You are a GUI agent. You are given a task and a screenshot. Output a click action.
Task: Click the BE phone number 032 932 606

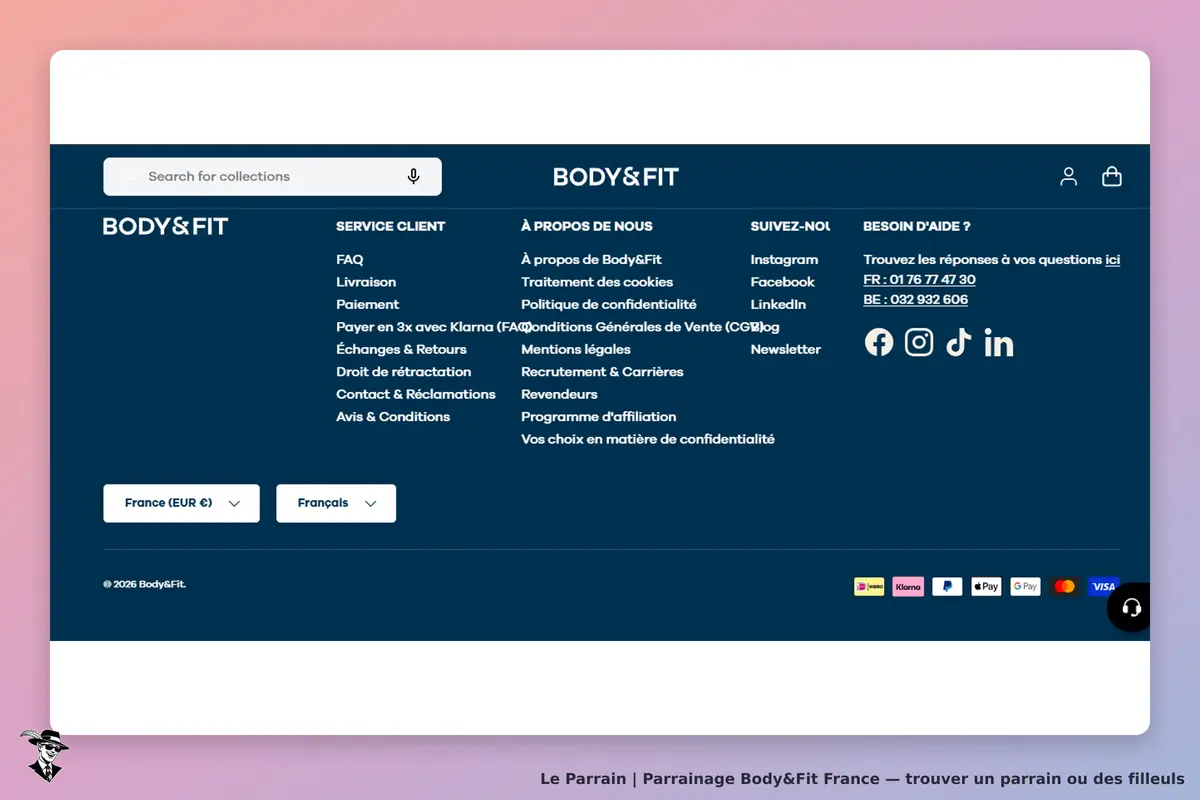(x=916, y=300)
